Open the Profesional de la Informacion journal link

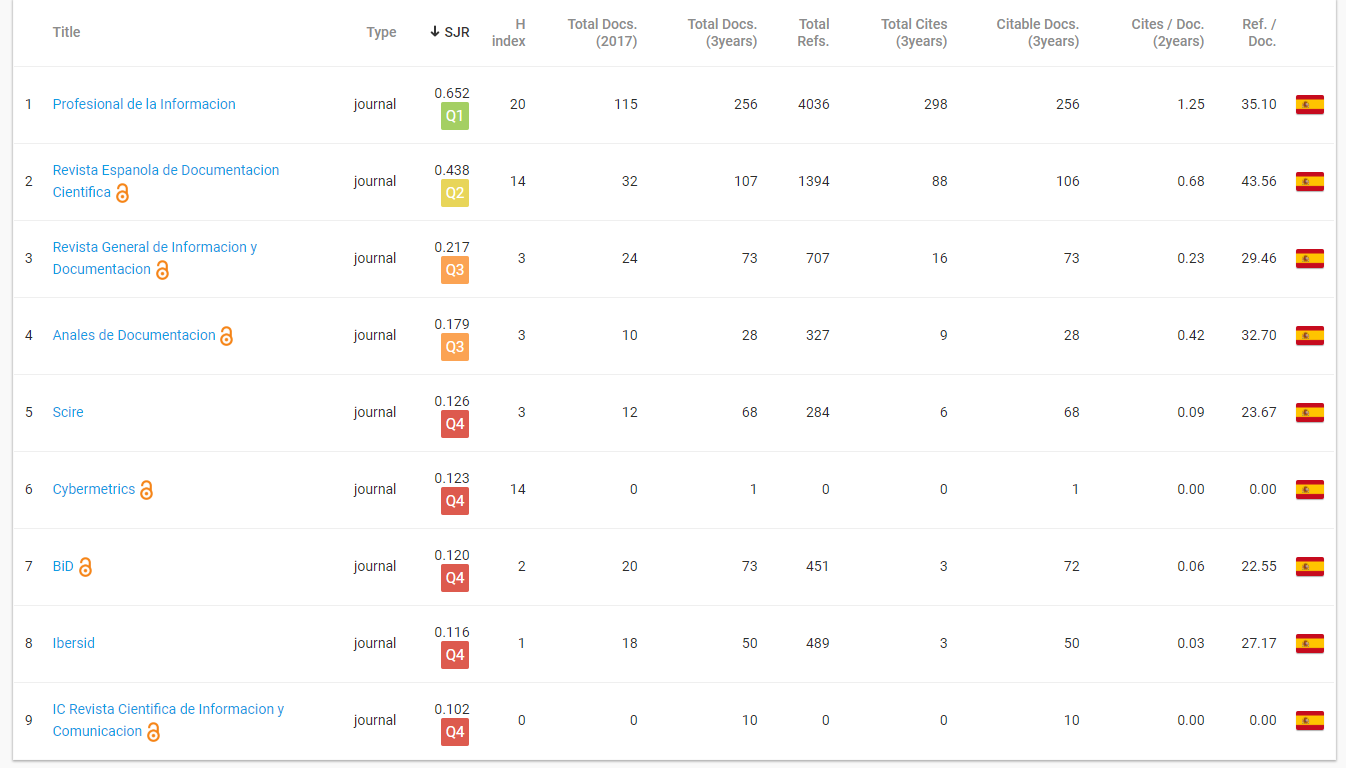pos(144,104)
